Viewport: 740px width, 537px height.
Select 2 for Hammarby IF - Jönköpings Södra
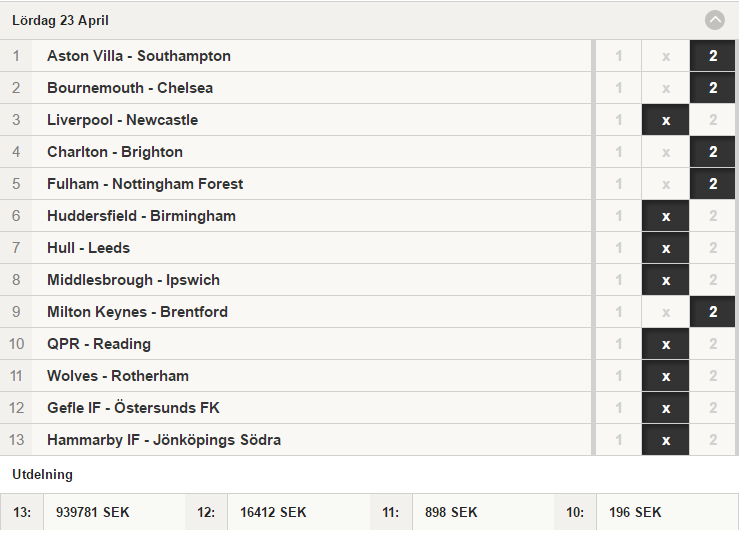tap(712, 440)
